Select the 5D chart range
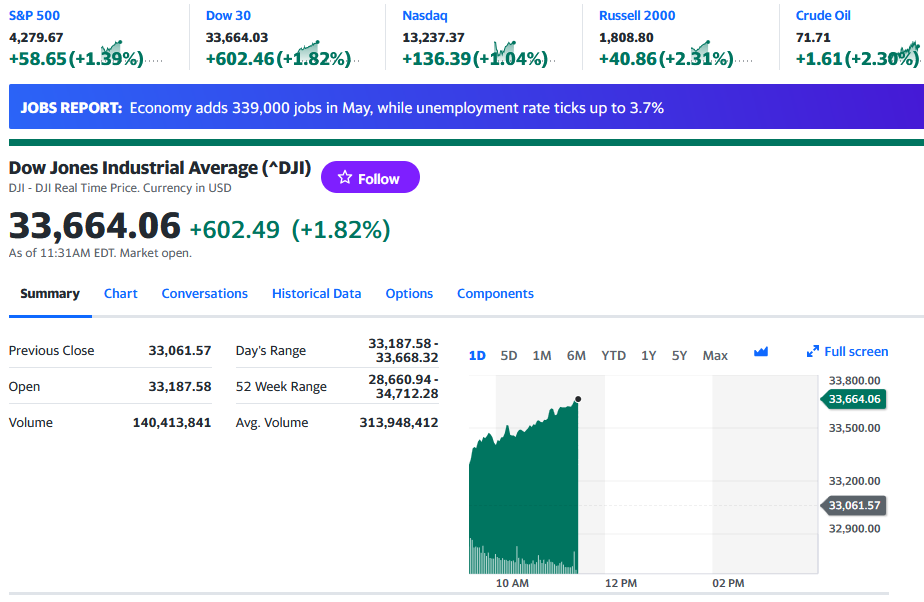The width and height of the screenshot is (924, 602). (509, 356)
